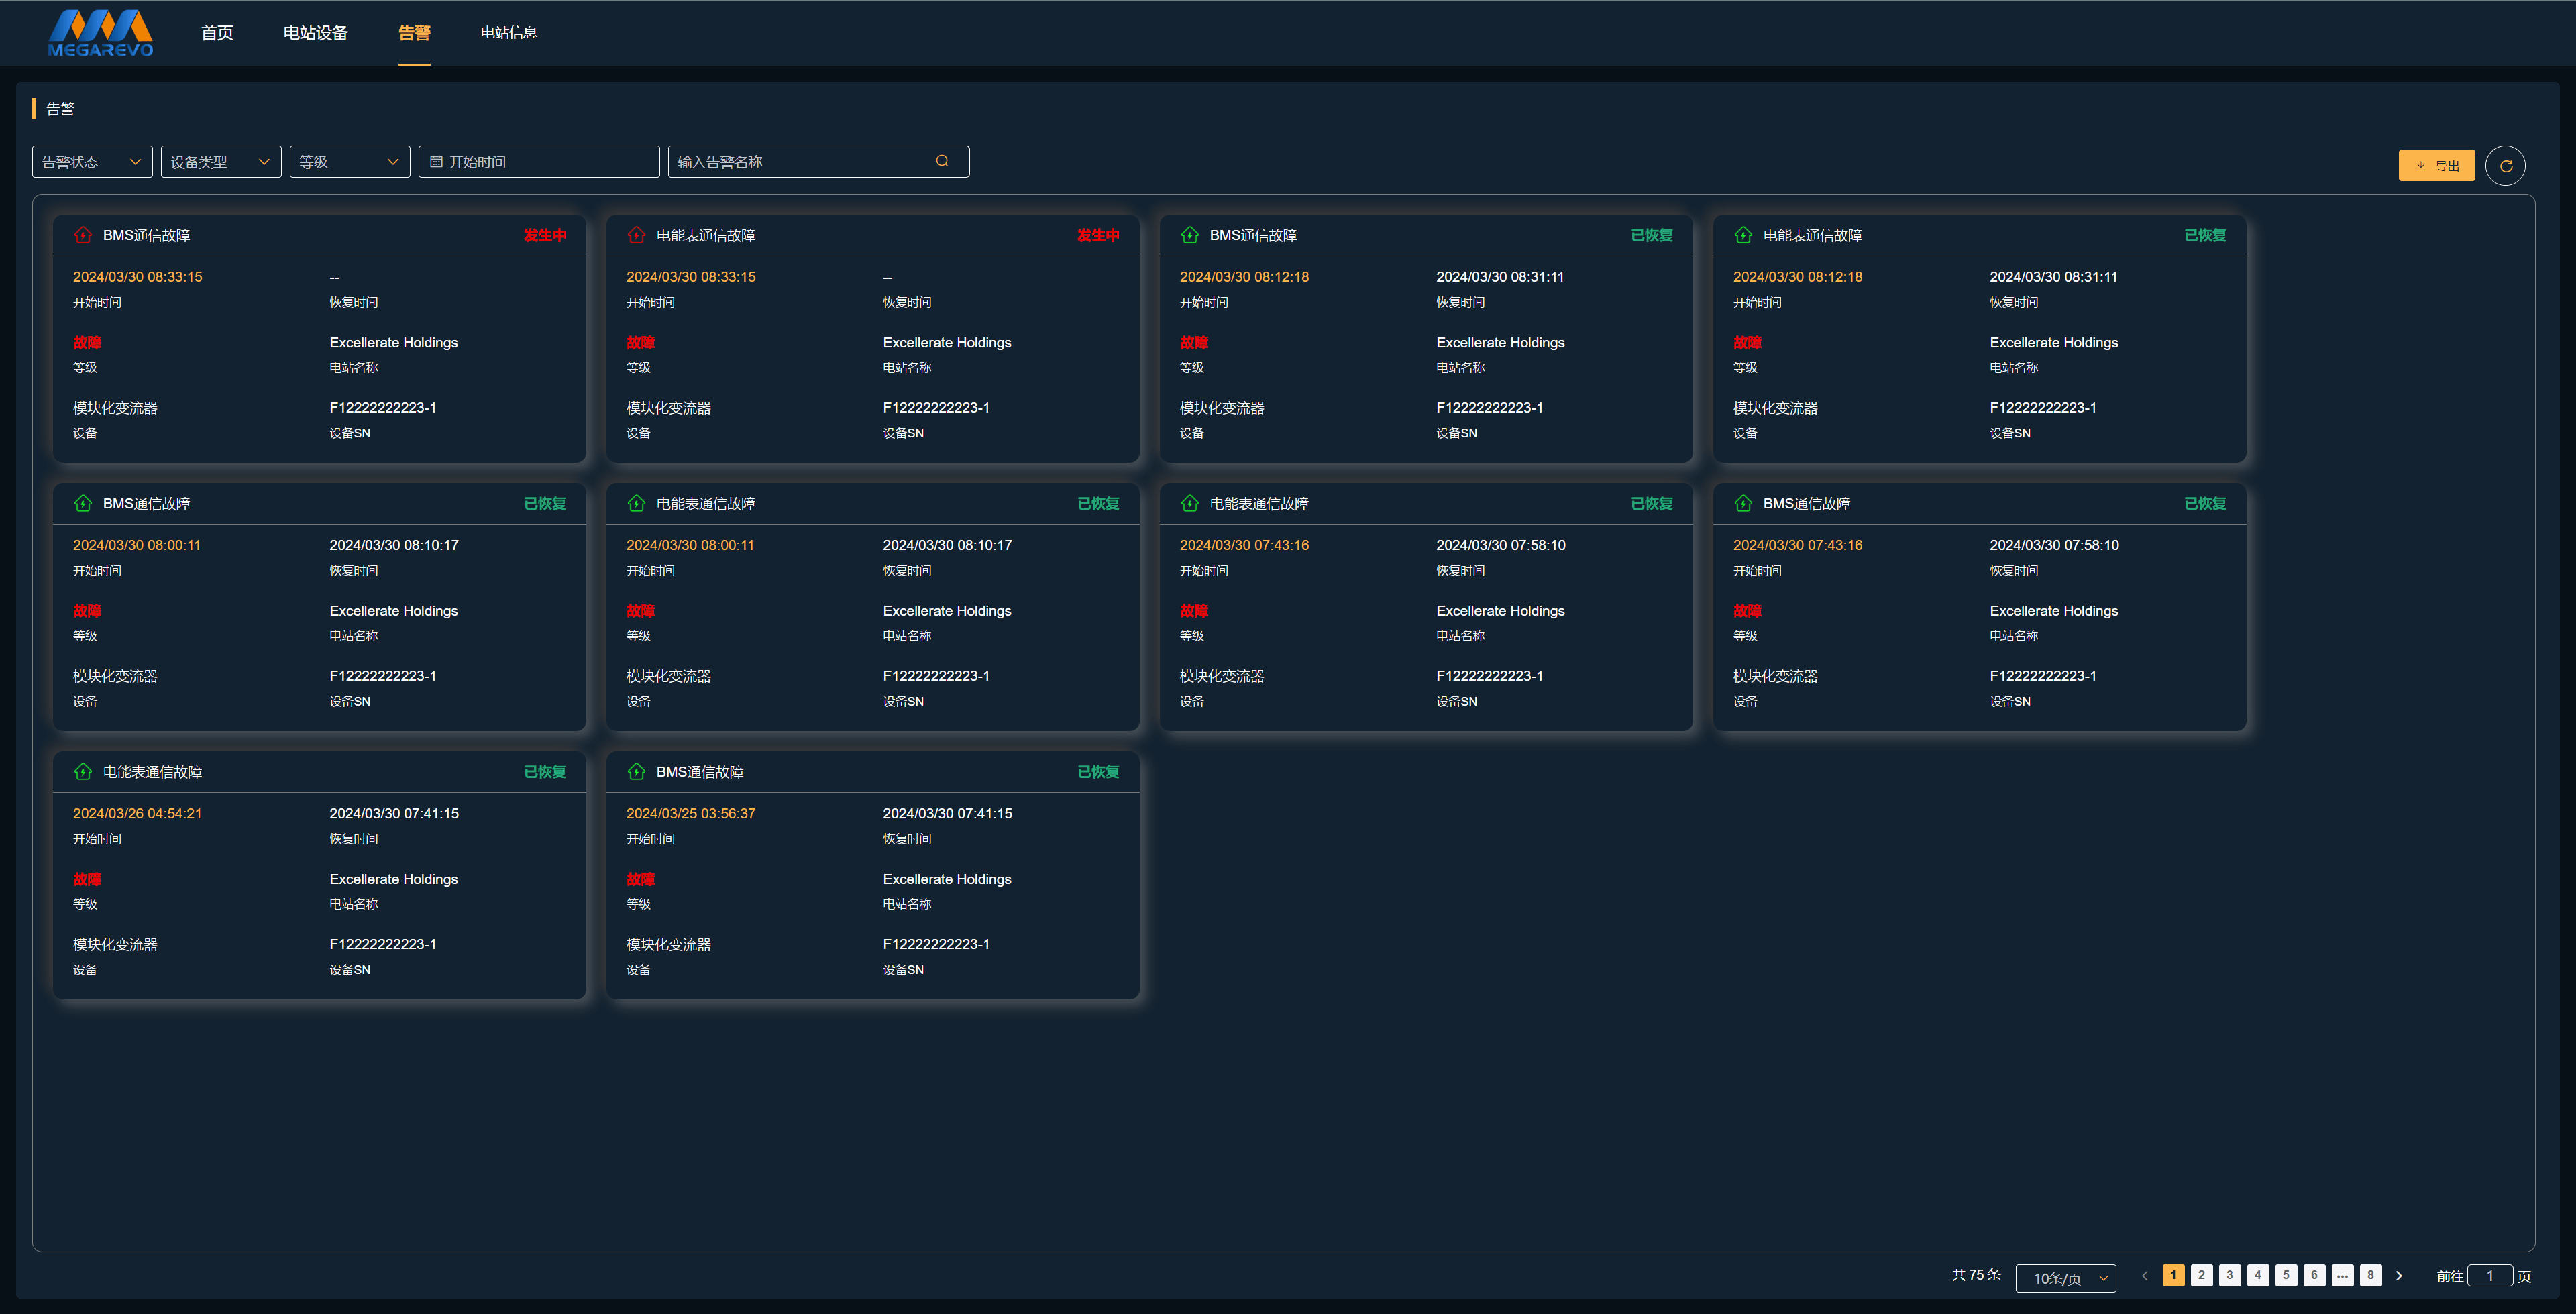Go to page 3

tap(2229, 1275)
